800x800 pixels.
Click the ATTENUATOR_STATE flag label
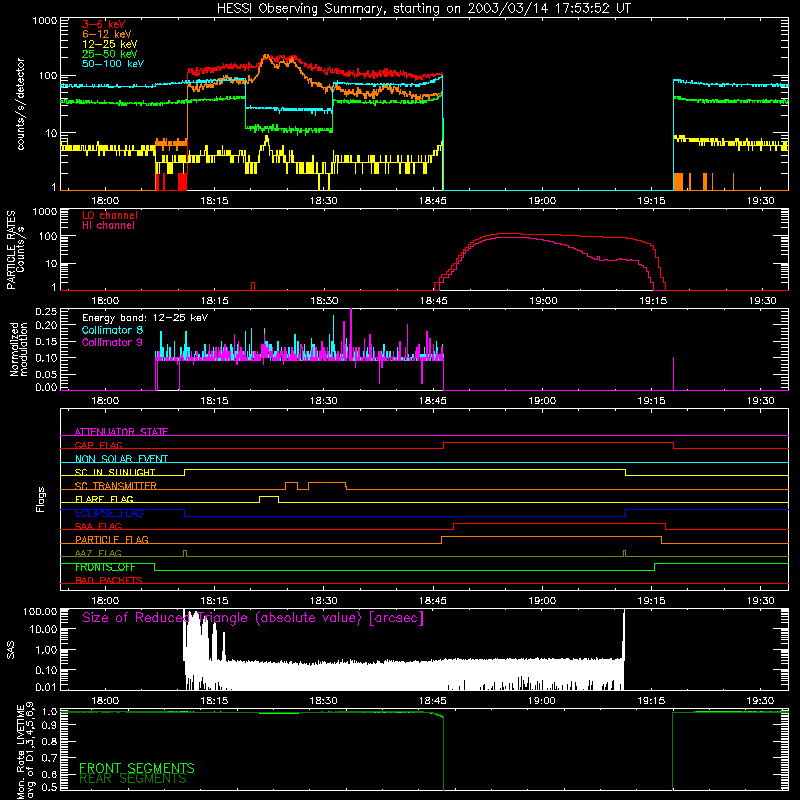[121, 432]
